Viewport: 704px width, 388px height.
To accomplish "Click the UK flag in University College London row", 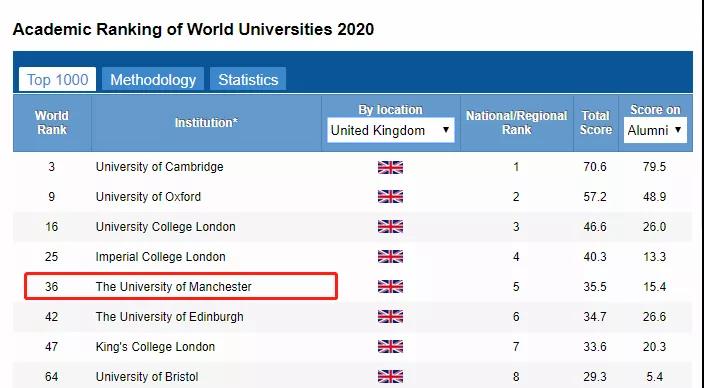I will (x=390, y=227).
